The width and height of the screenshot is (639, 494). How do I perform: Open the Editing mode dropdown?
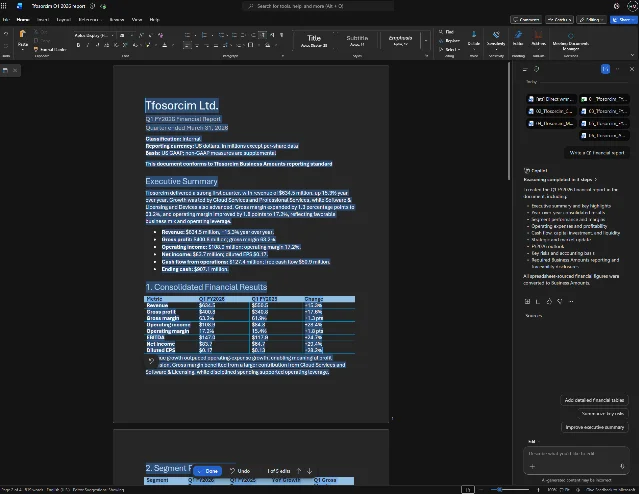tap(591, 20)
